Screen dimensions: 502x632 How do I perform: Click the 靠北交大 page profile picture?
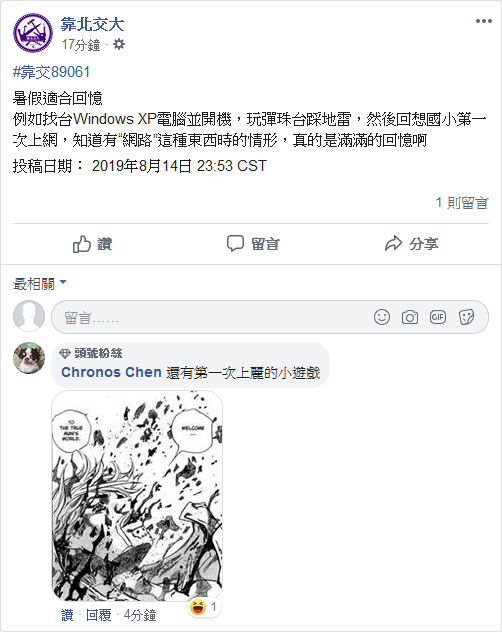pyautogui.click(x=33, y=33)
